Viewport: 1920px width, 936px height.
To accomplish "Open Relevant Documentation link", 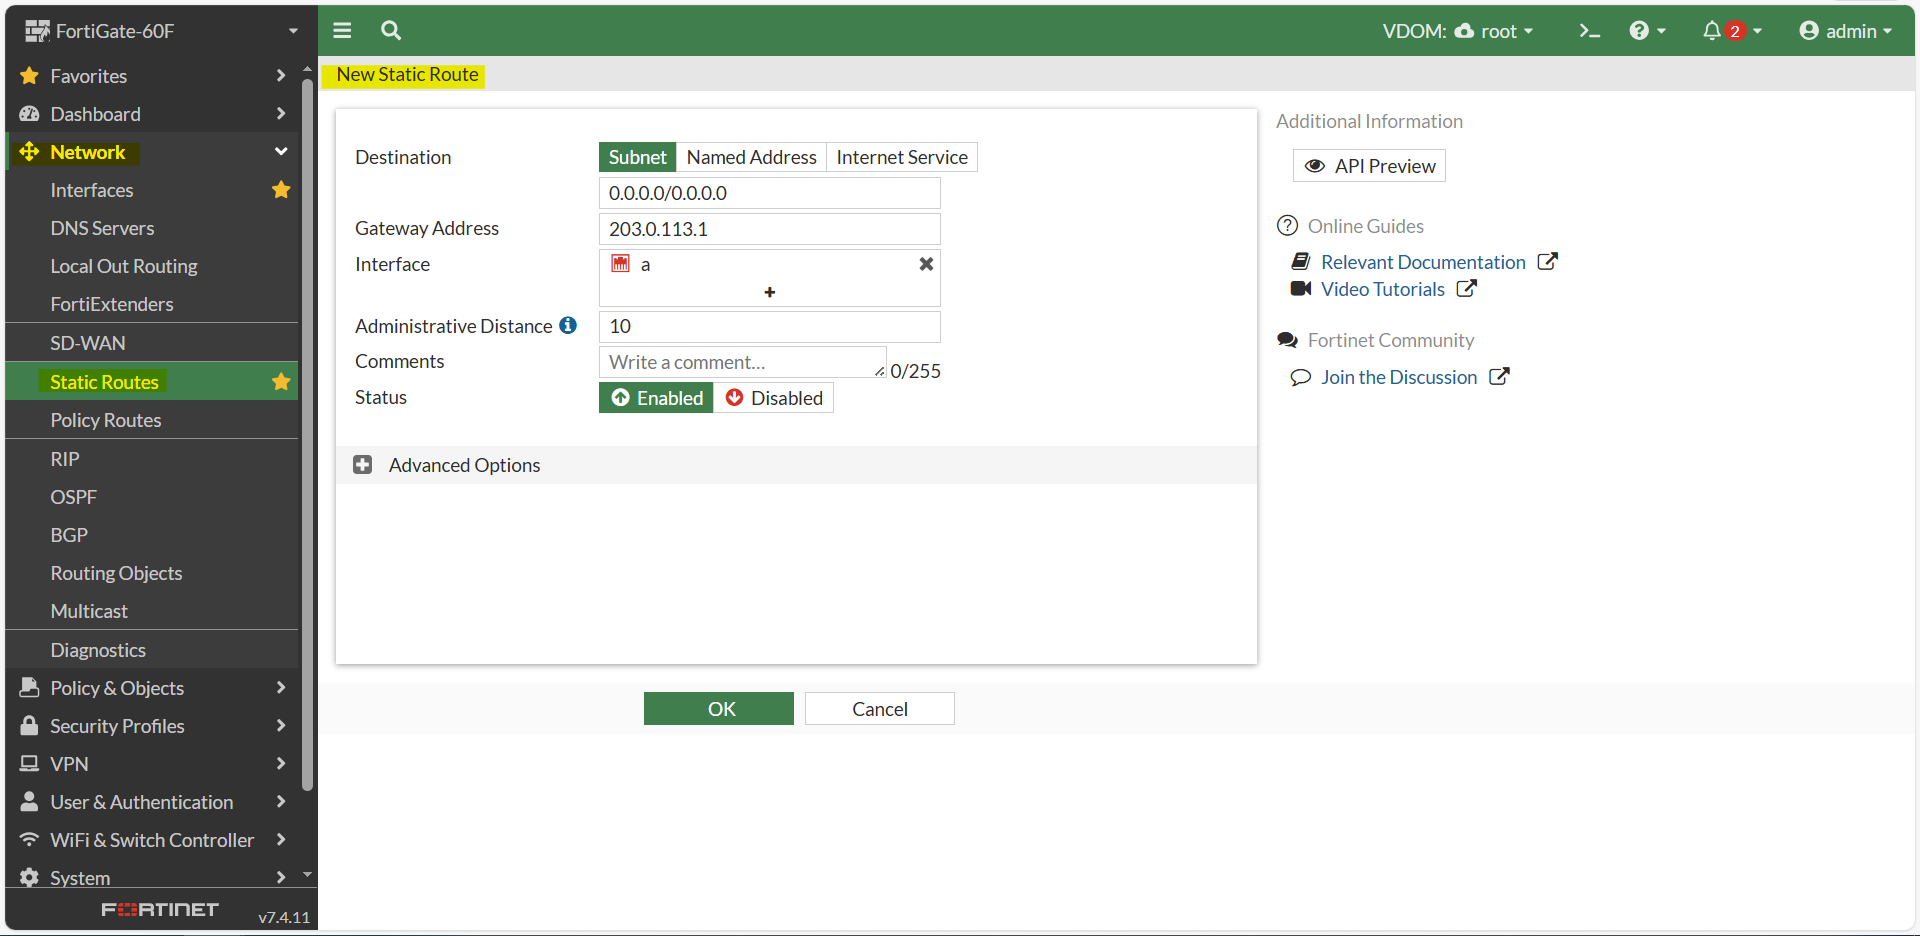I will coord(1423,262).
